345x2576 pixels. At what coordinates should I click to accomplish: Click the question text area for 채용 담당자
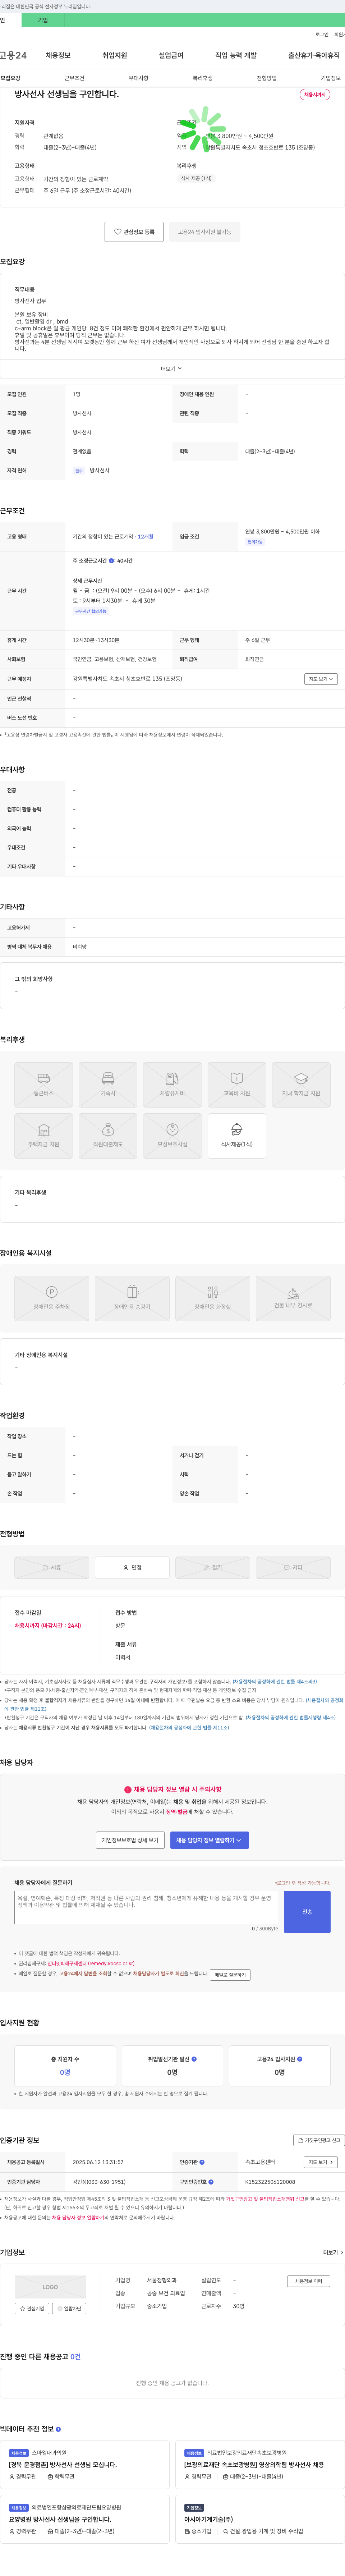[x=146, y=1907]
